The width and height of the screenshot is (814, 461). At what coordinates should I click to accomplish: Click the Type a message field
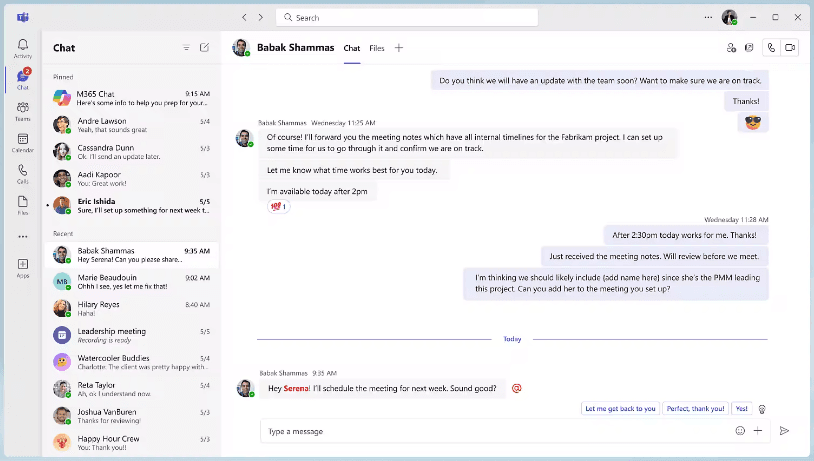point(490,431)
